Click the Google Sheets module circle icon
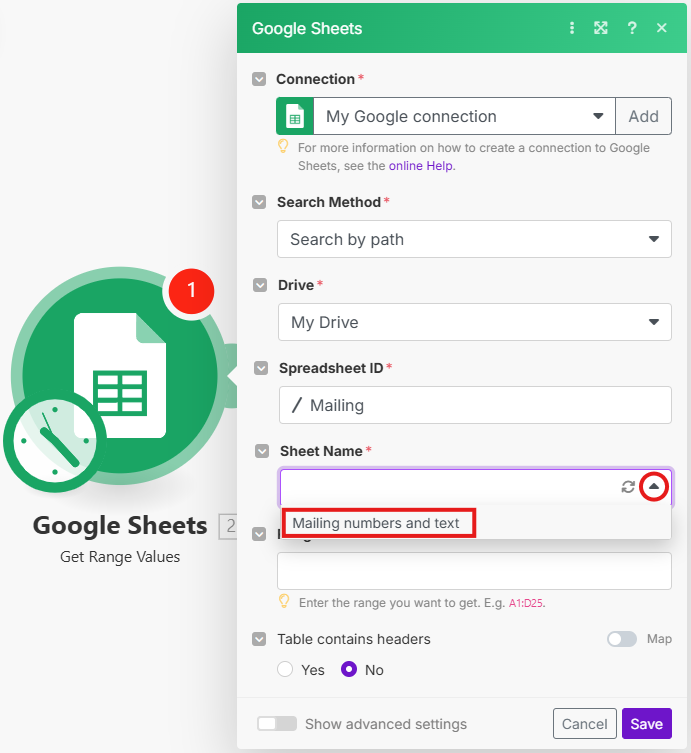Image resolution: width=691 pixels, height=753 pixels. 120,369
